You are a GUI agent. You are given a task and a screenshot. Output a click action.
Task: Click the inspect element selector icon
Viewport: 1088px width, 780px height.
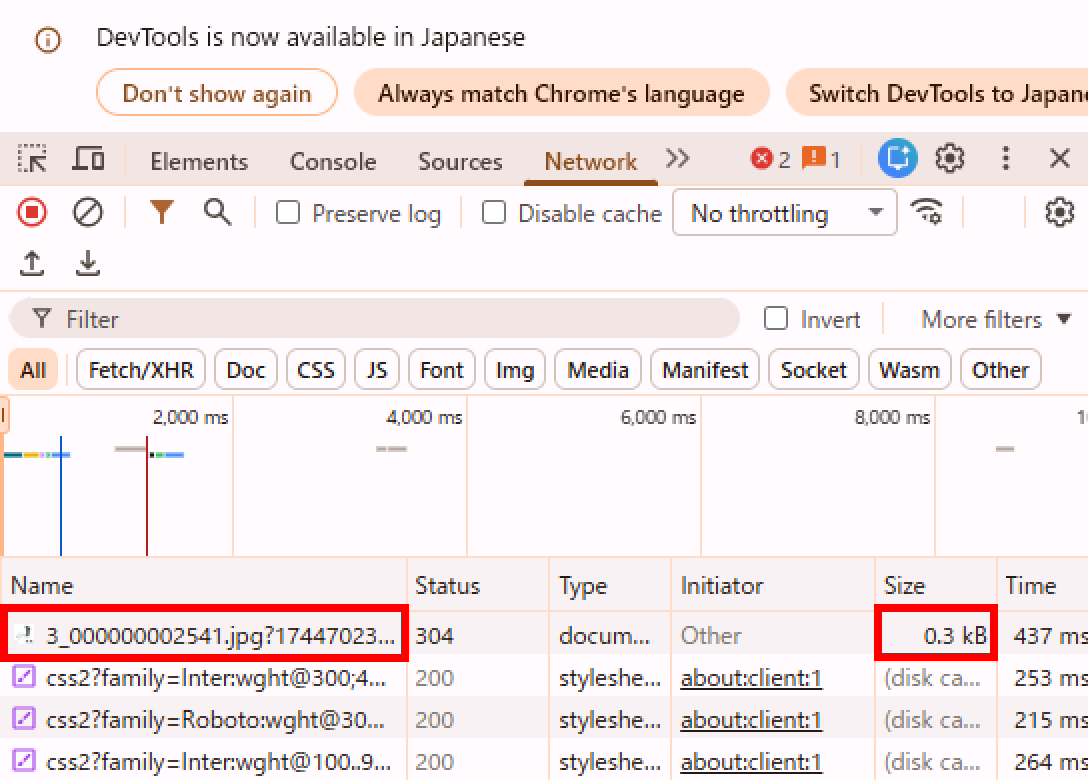[x=33, y=159]
